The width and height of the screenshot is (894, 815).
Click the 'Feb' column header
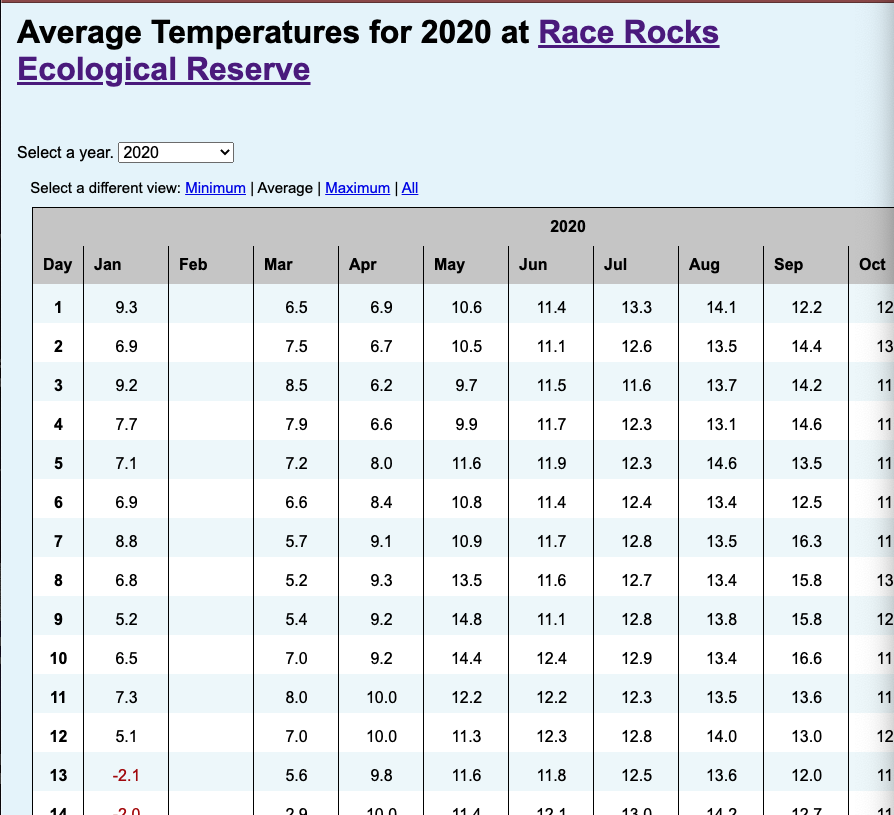193,265
